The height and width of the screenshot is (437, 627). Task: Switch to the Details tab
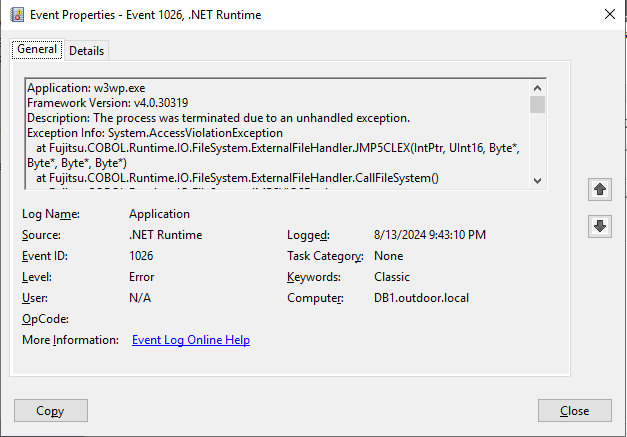pyautogui.click(x=86, y=51)
